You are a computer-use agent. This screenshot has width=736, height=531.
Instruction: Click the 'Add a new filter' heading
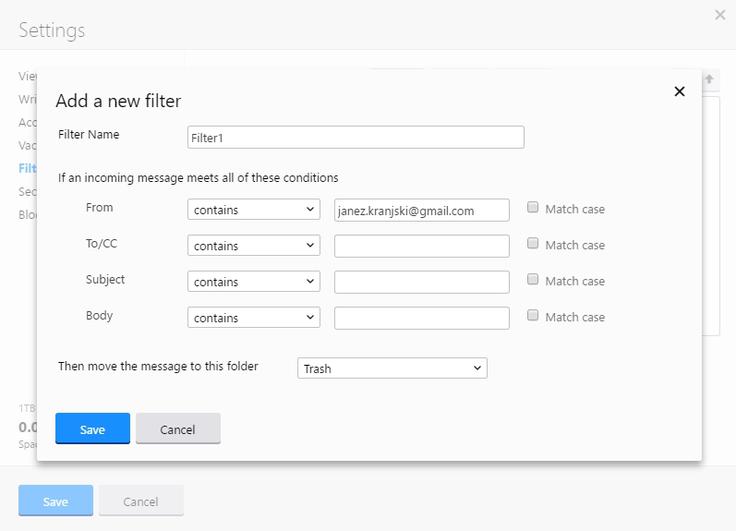click(x=118, y=101)
